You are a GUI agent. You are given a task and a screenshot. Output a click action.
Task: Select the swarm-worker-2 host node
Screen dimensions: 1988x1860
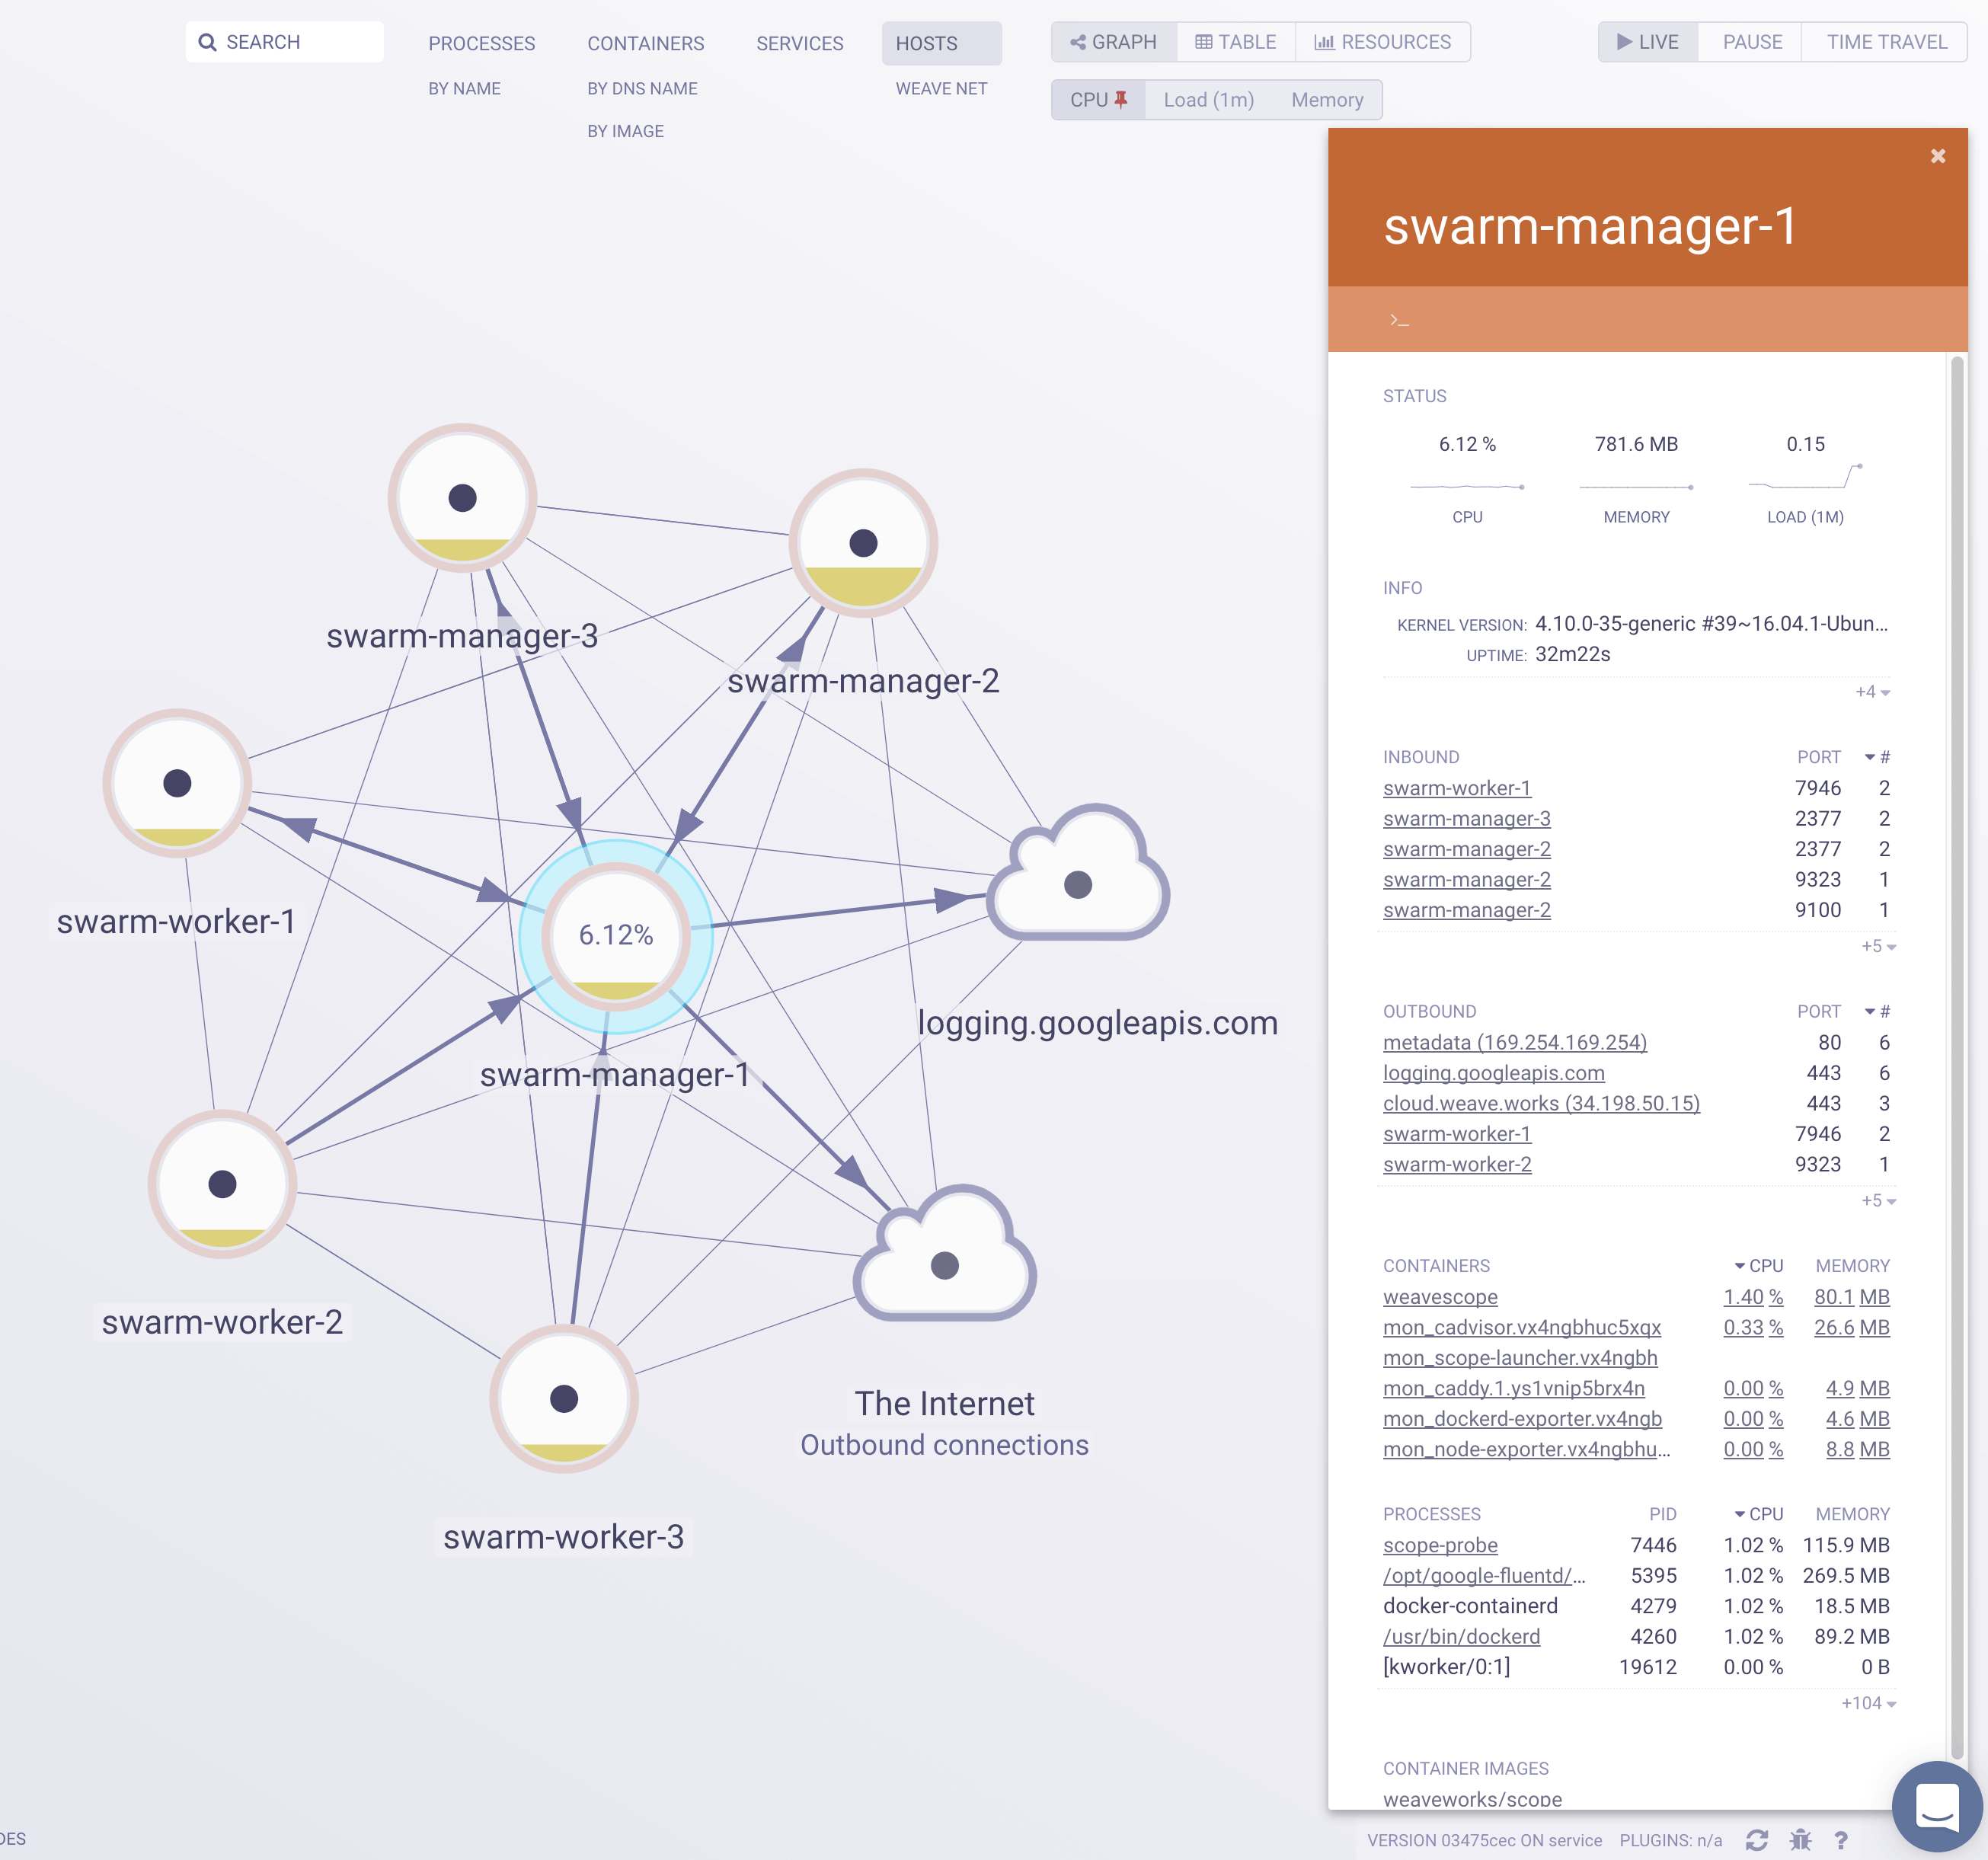[222, 1184]
